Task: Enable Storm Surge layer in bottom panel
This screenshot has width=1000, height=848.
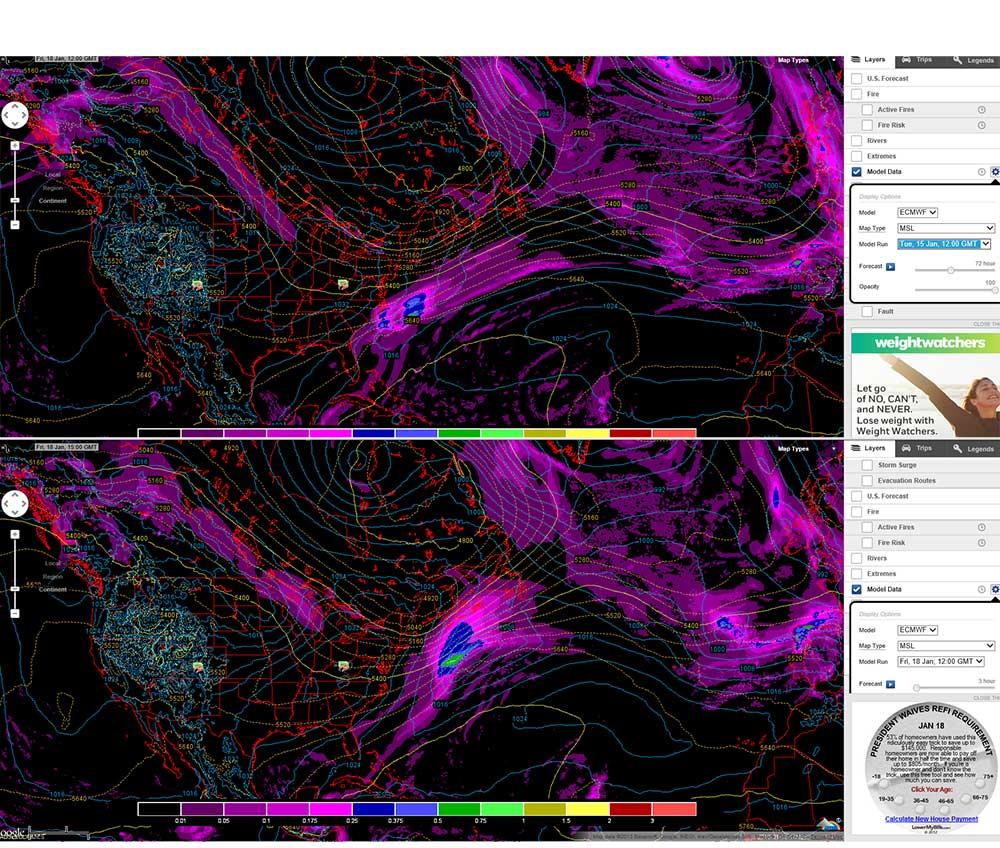Action: tap(867, 465)
